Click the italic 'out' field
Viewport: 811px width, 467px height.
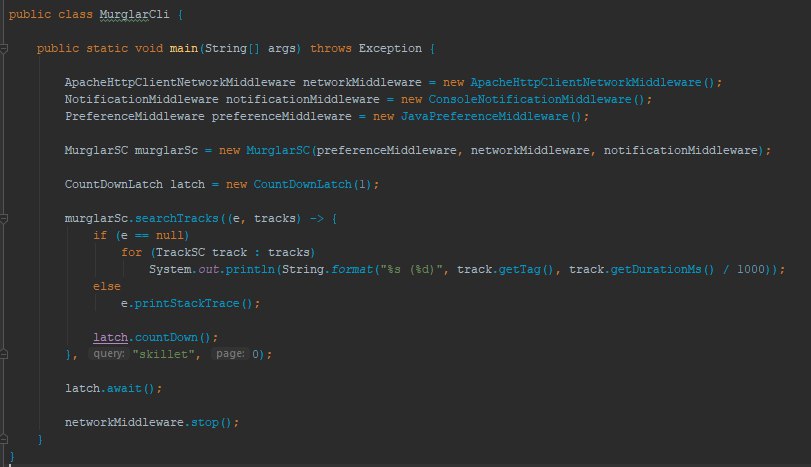[x=208, y=269]
